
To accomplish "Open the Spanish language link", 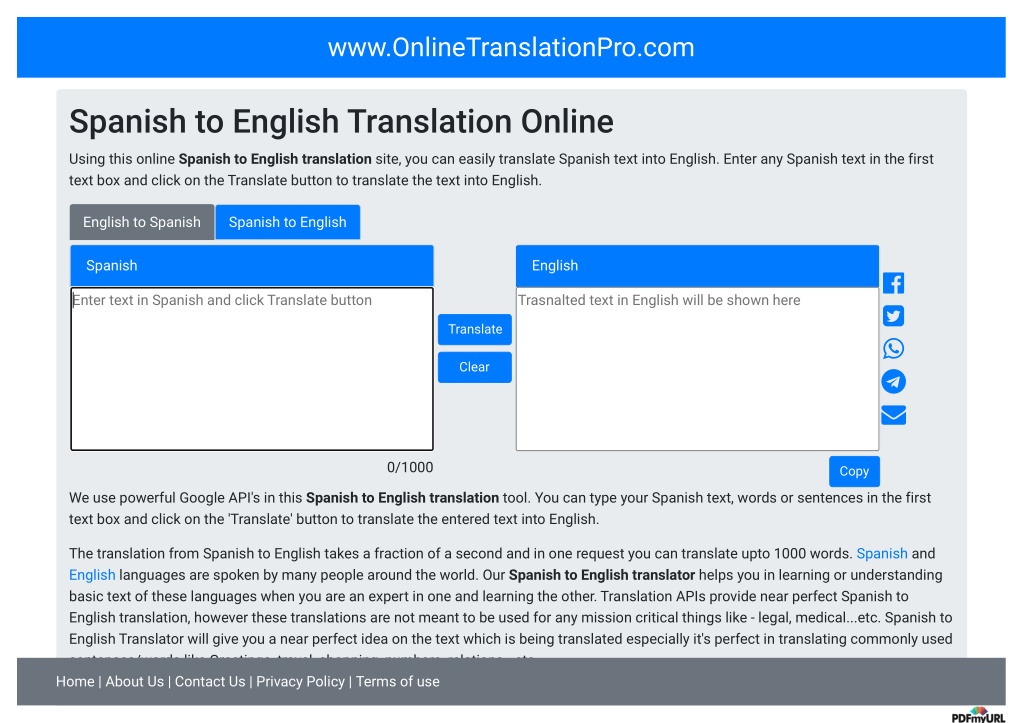I will click(882, 553).
